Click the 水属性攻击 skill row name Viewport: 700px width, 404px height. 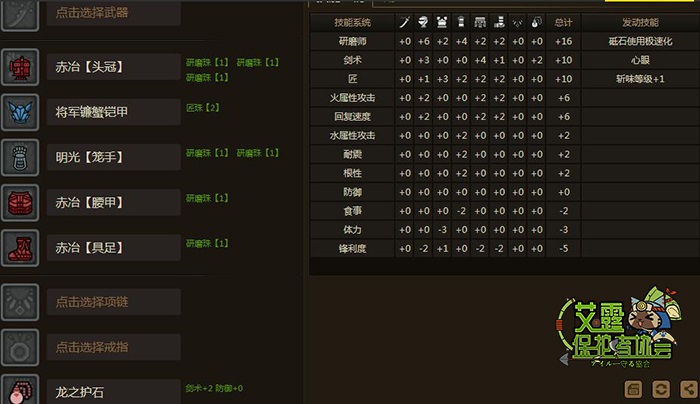(x=352, y=135)
